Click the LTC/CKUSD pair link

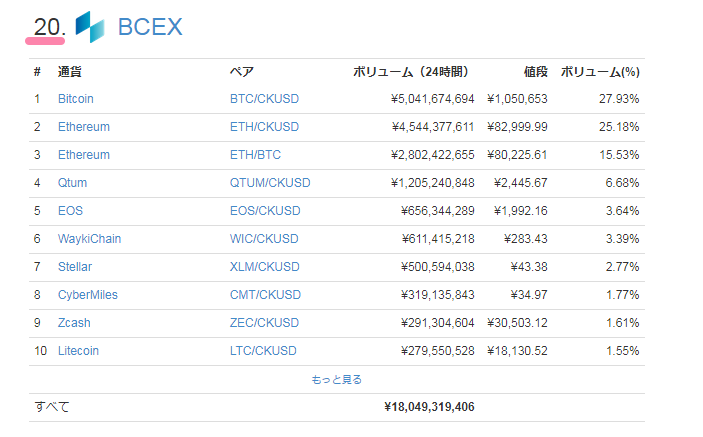(264, 351)
